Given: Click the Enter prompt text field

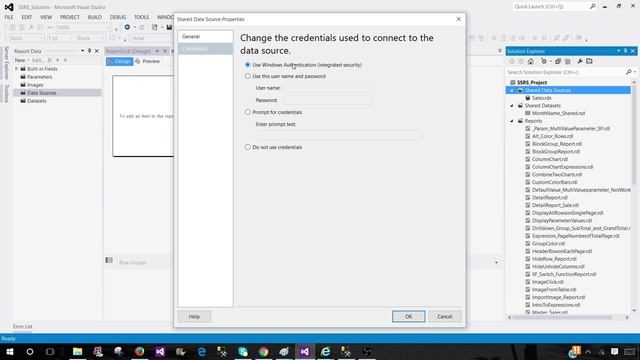Looking at the screenshot, I should pos(339,135).
